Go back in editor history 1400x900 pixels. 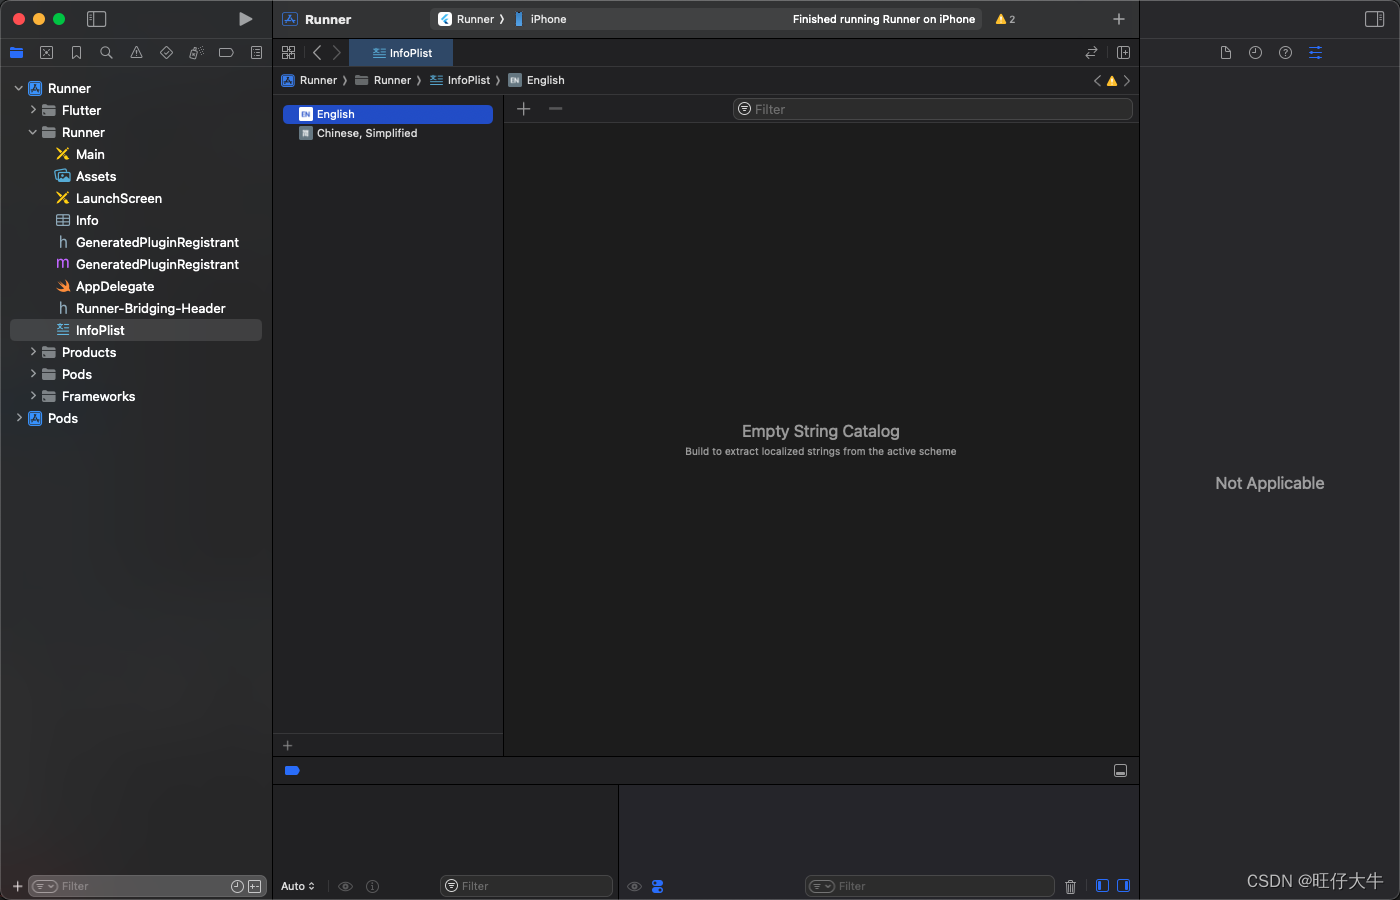[317, 53]
